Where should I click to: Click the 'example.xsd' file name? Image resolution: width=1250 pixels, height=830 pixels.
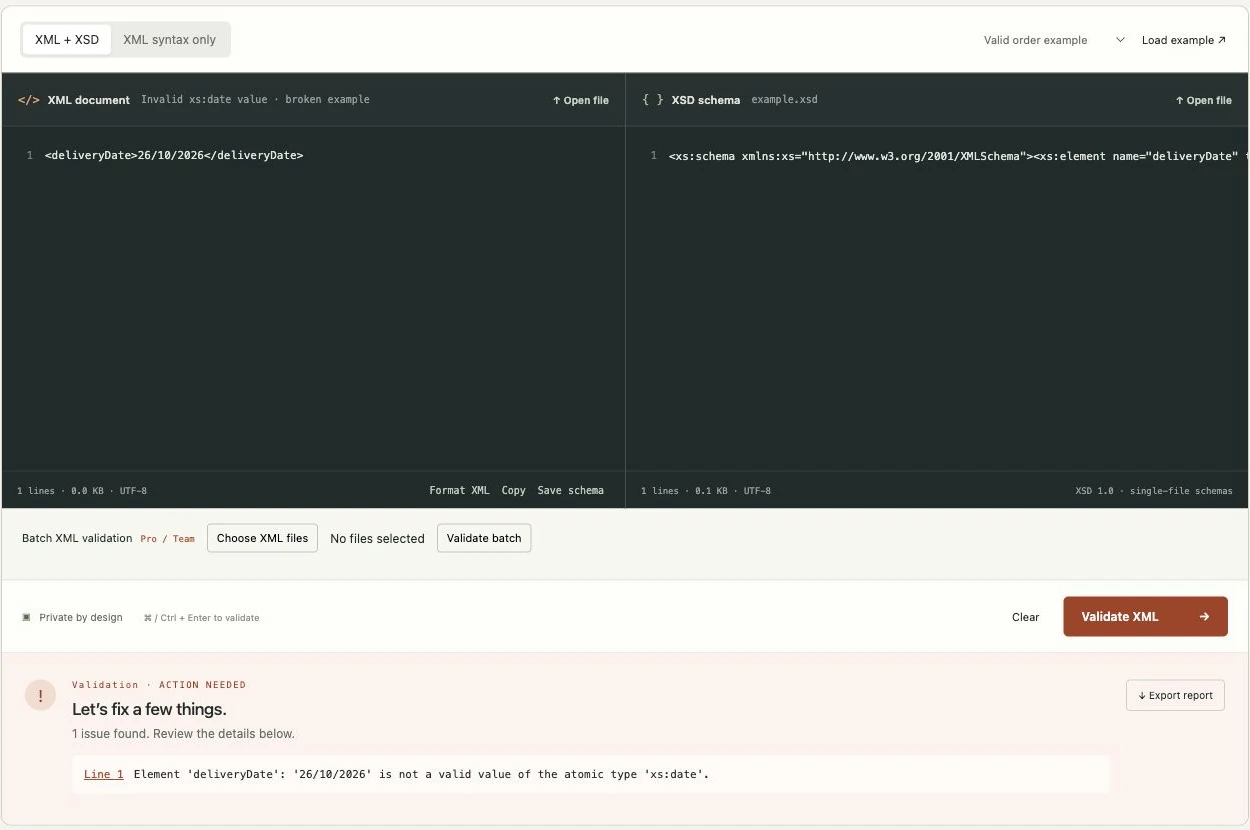coord(784,100)
